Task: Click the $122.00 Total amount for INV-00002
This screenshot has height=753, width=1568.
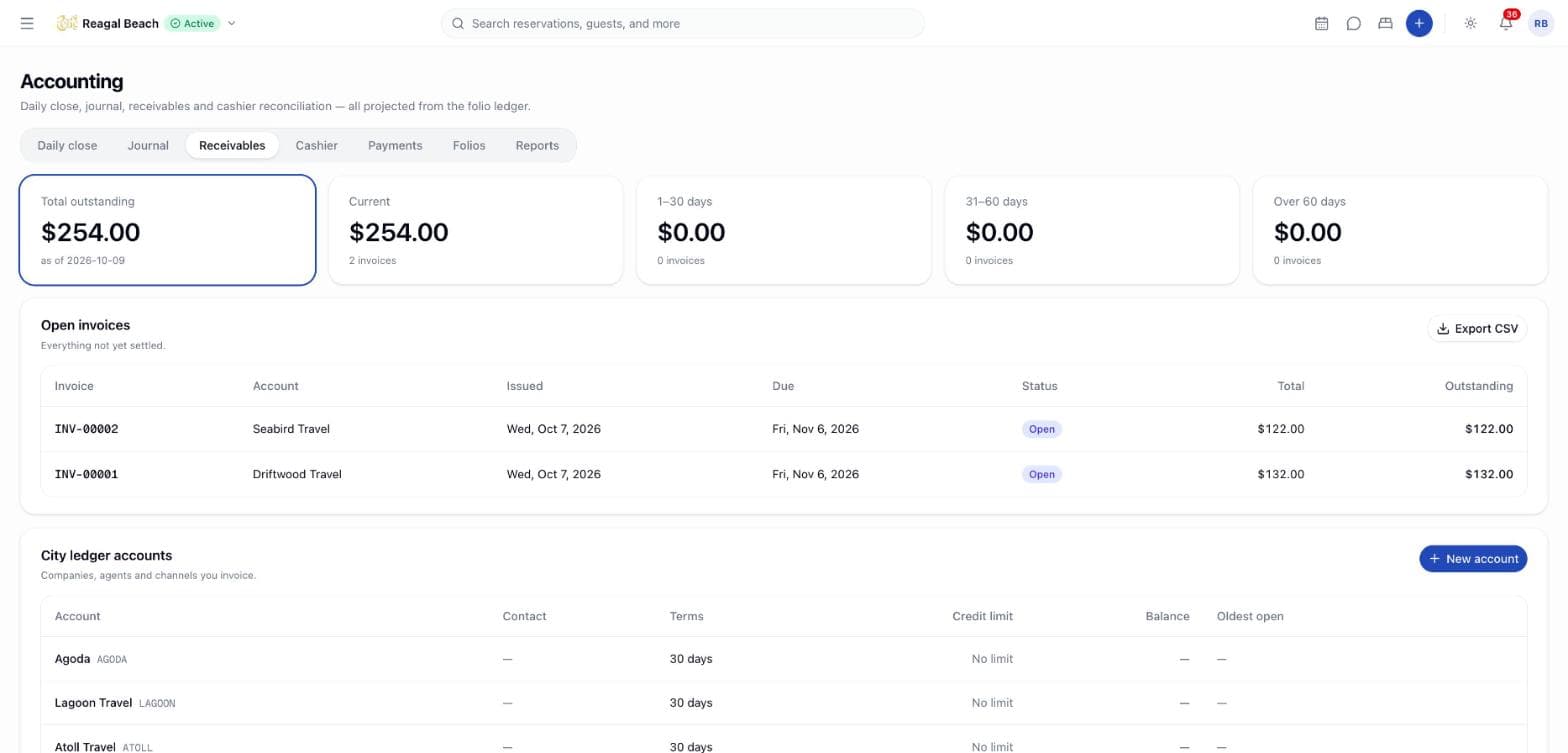Action: point(1280,429)
